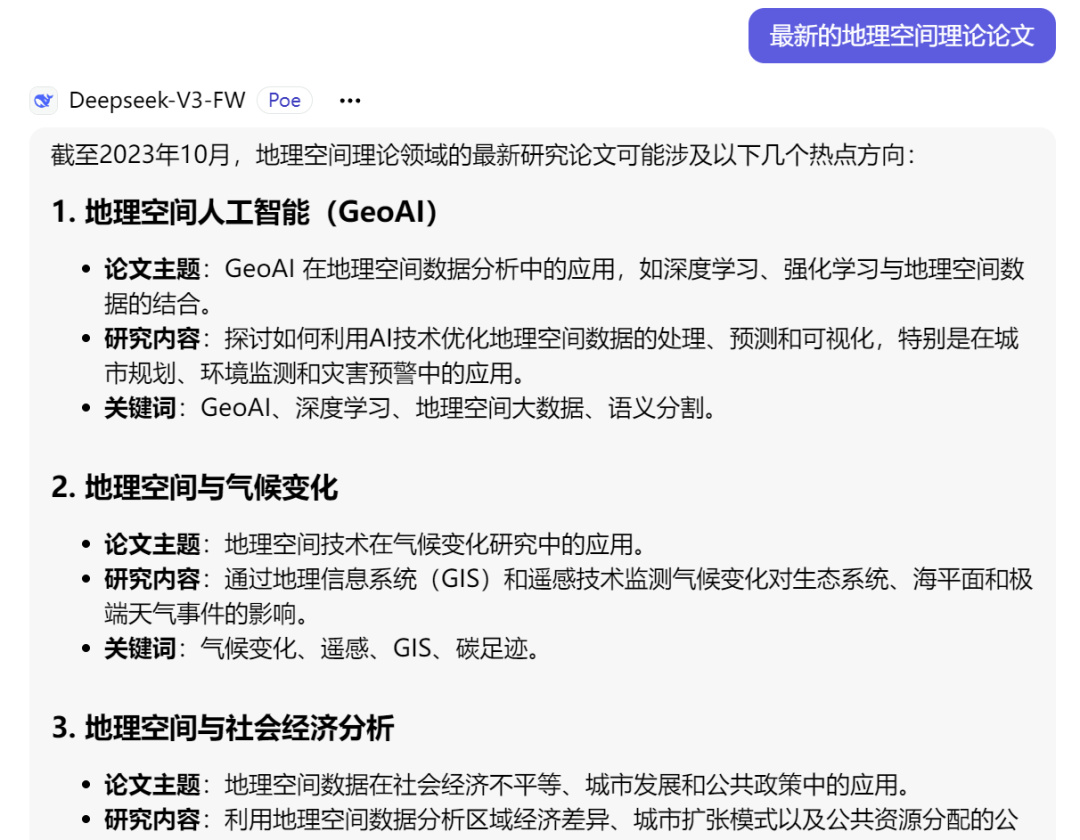Image resolution: width=1080 pixels, height=840 pixels.
Task: Select the user message bubble 最新的地理空间理论论文
Action: (902, 36)
